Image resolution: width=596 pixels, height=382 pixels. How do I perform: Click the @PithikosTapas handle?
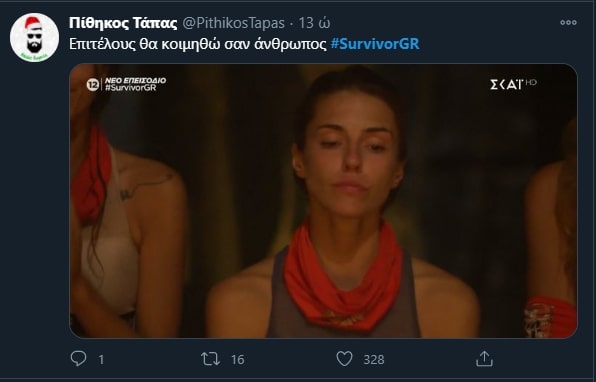point(233,23)
